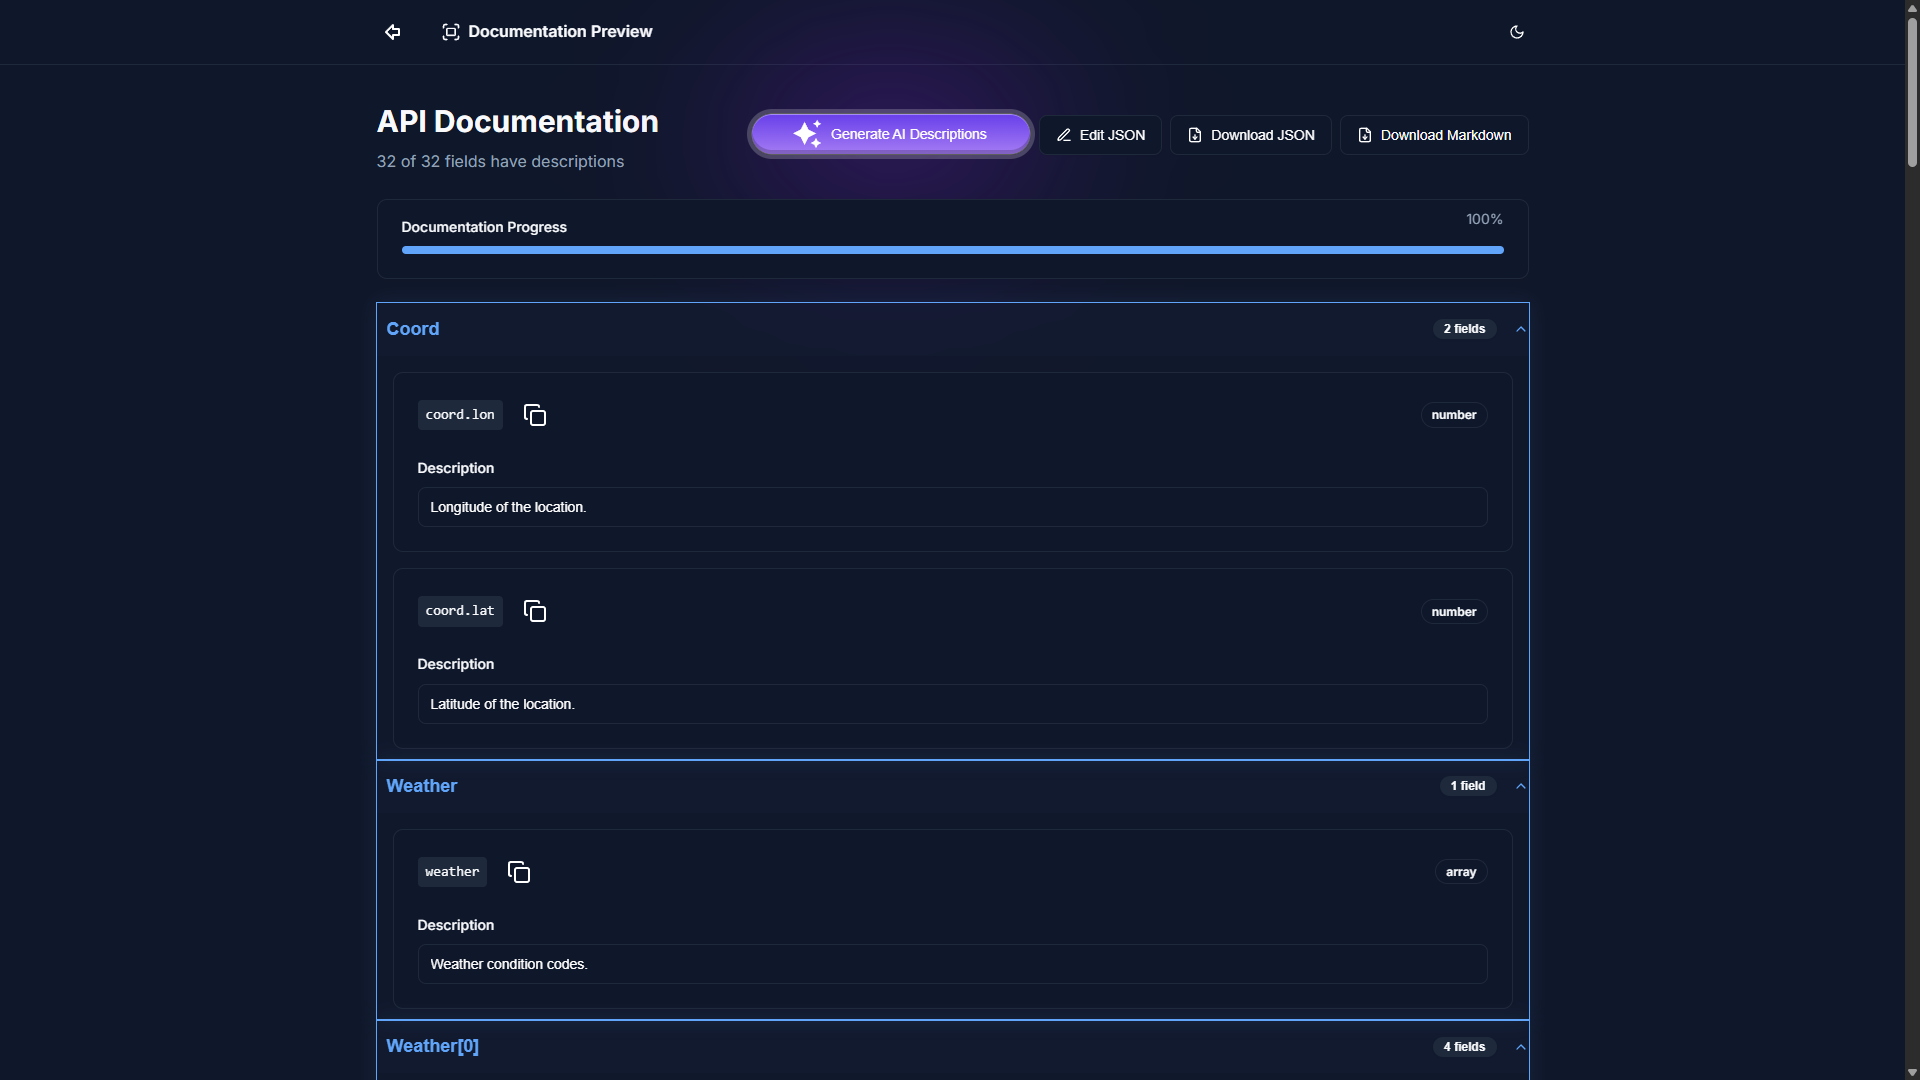Click the Coord section heading
Image resolution: width=1920 pixels, height=1080 pixels.
pos(412,329)
